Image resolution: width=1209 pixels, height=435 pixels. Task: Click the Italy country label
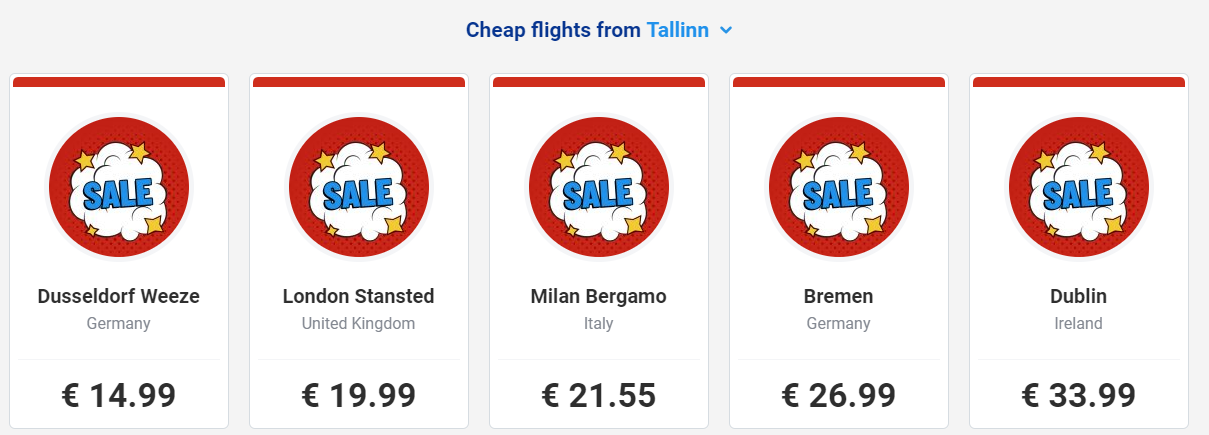[599, 324]
